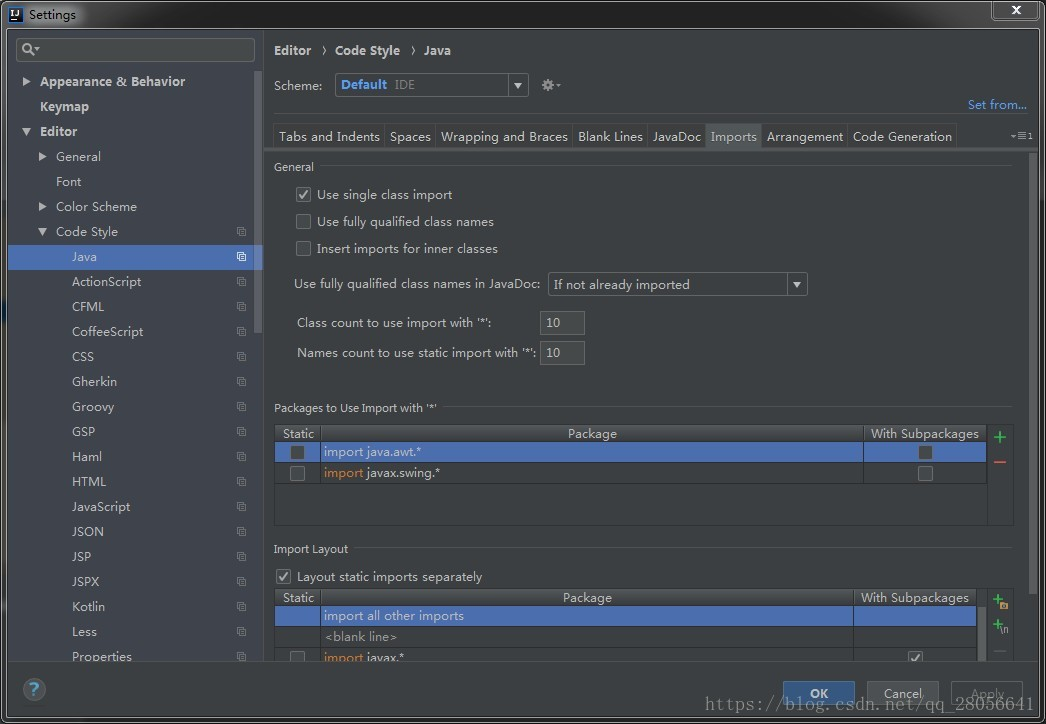Click copy icon next to Kotlin
This screenshot has height=724, width=1046.
tap(241, 607)
